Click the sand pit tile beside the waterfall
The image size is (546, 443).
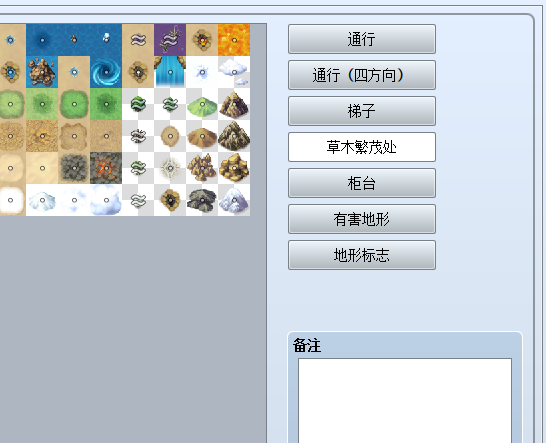click(x=138, y=72)
